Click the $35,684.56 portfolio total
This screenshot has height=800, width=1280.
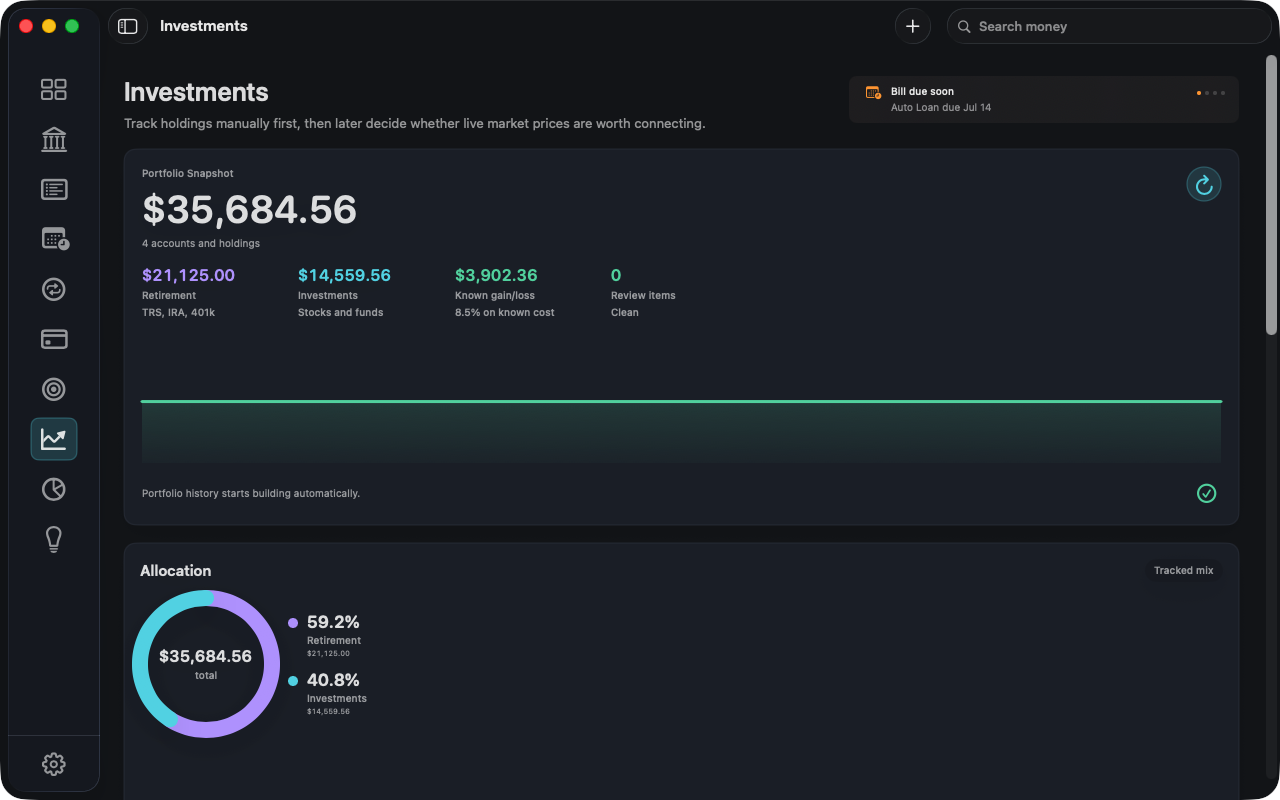point(249,210)
